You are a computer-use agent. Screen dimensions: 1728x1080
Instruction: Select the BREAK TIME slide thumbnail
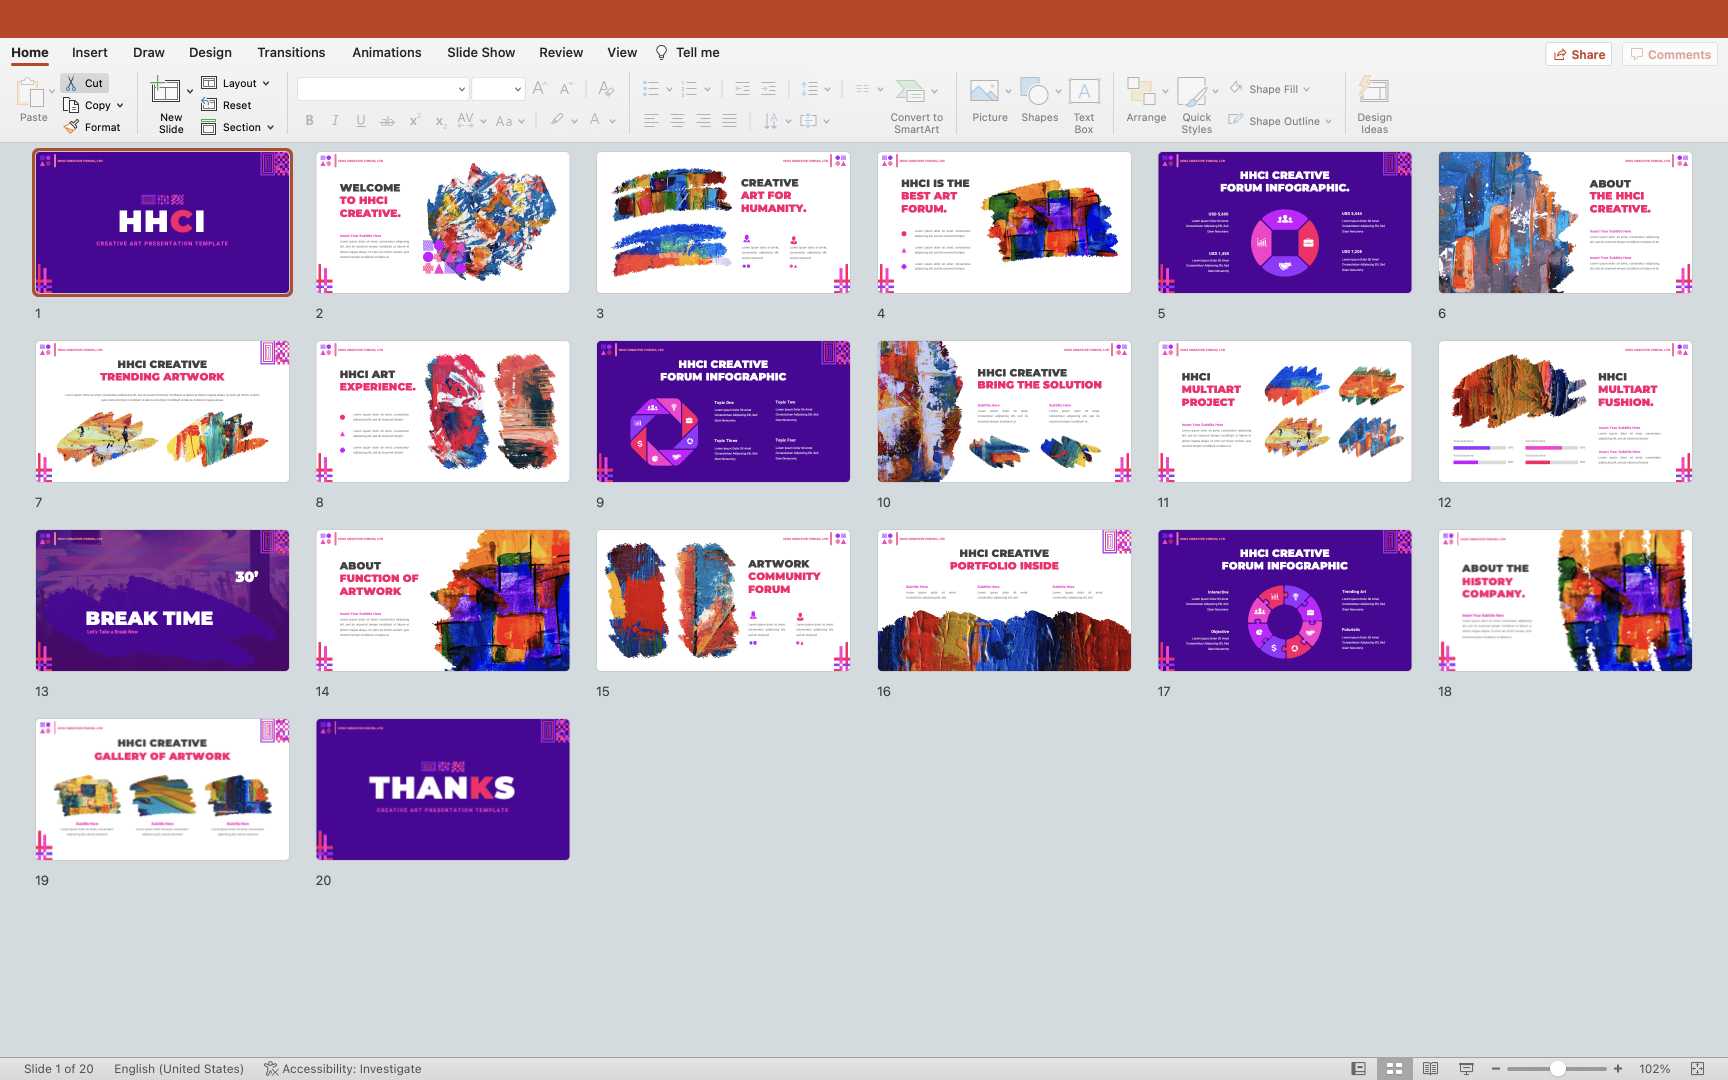click(162, 600)
